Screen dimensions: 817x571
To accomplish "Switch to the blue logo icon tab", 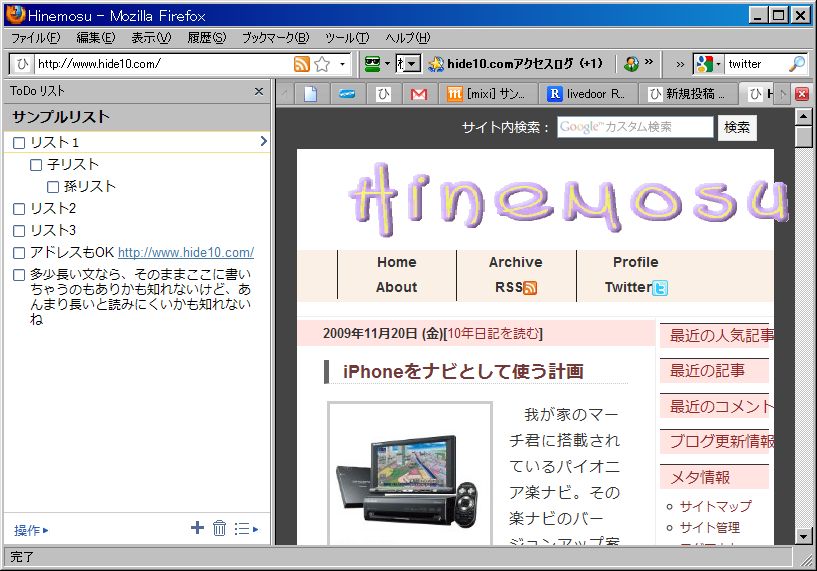I will [x=347, y=94].
